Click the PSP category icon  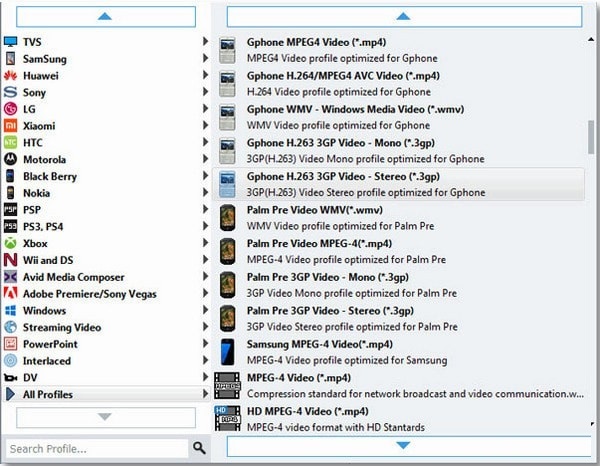[10, 210]
